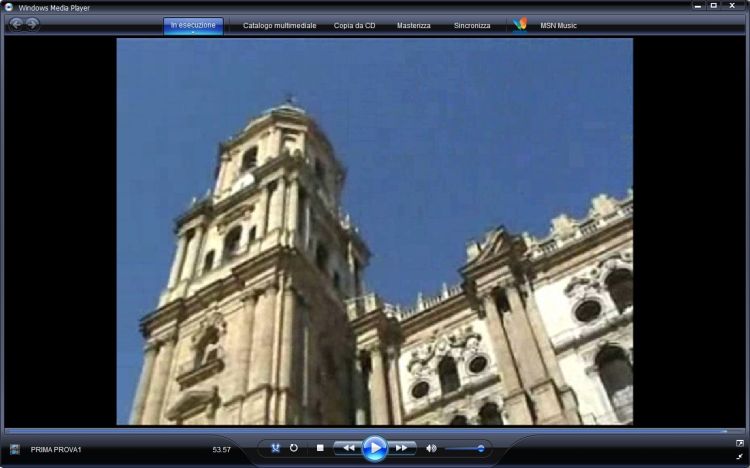The image size is (750, 468).
Task: Toggle shuffle mode
Action: coord(276,448)
